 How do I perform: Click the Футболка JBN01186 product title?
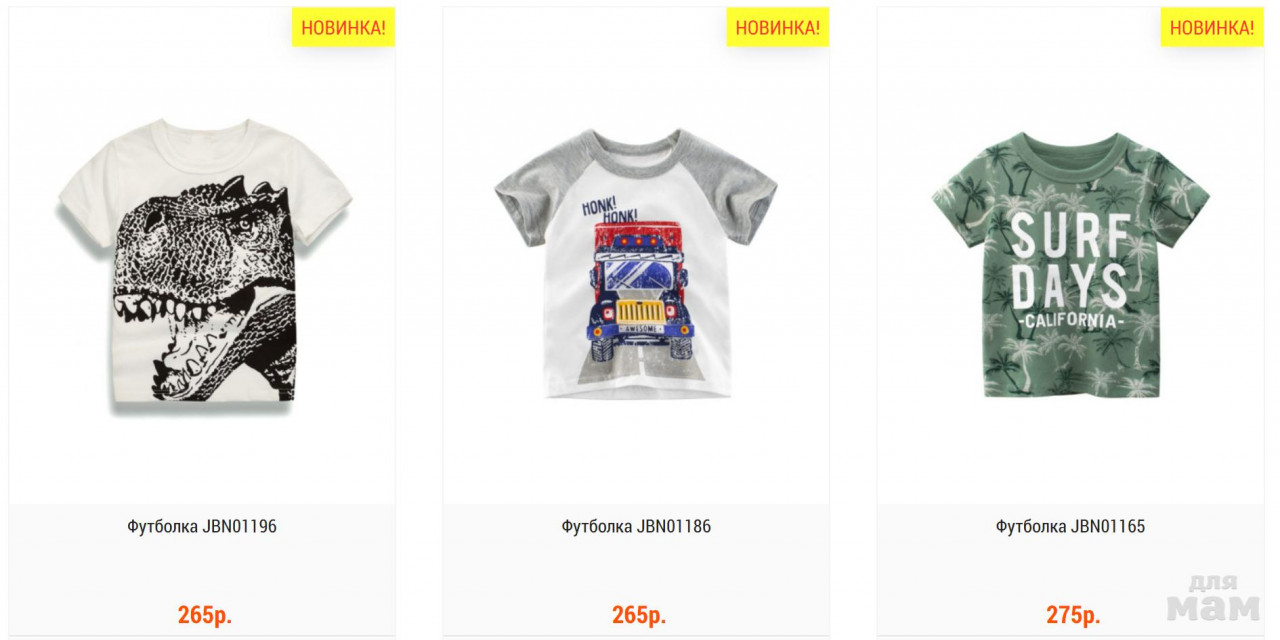(636, 526)
